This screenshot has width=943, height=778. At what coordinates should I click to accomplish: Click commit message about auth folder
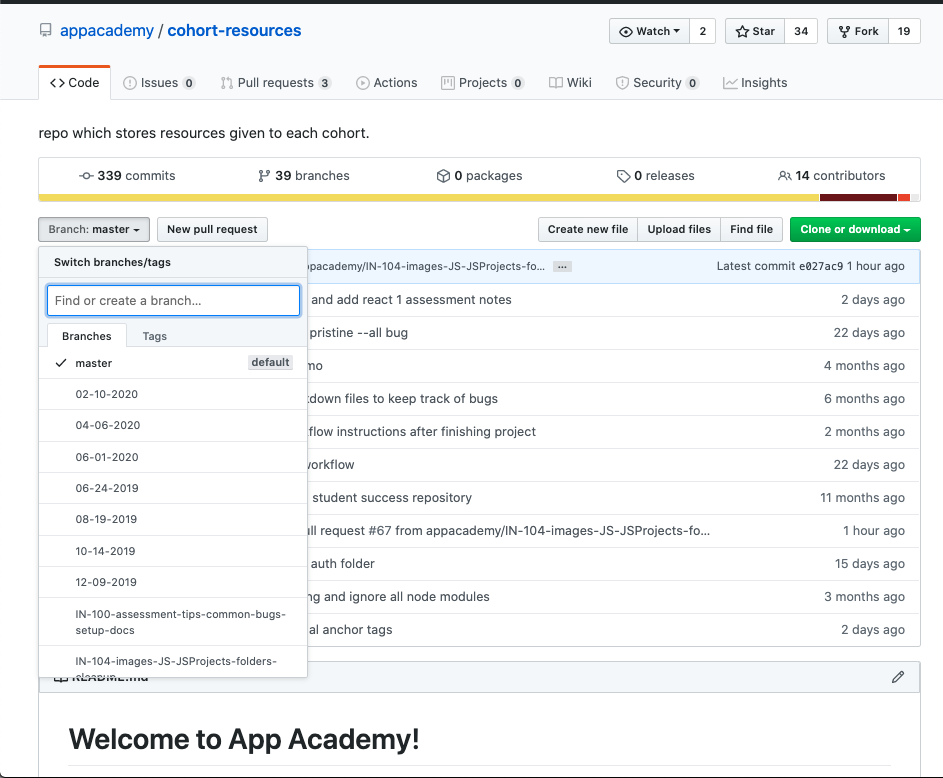click(343, 564)
